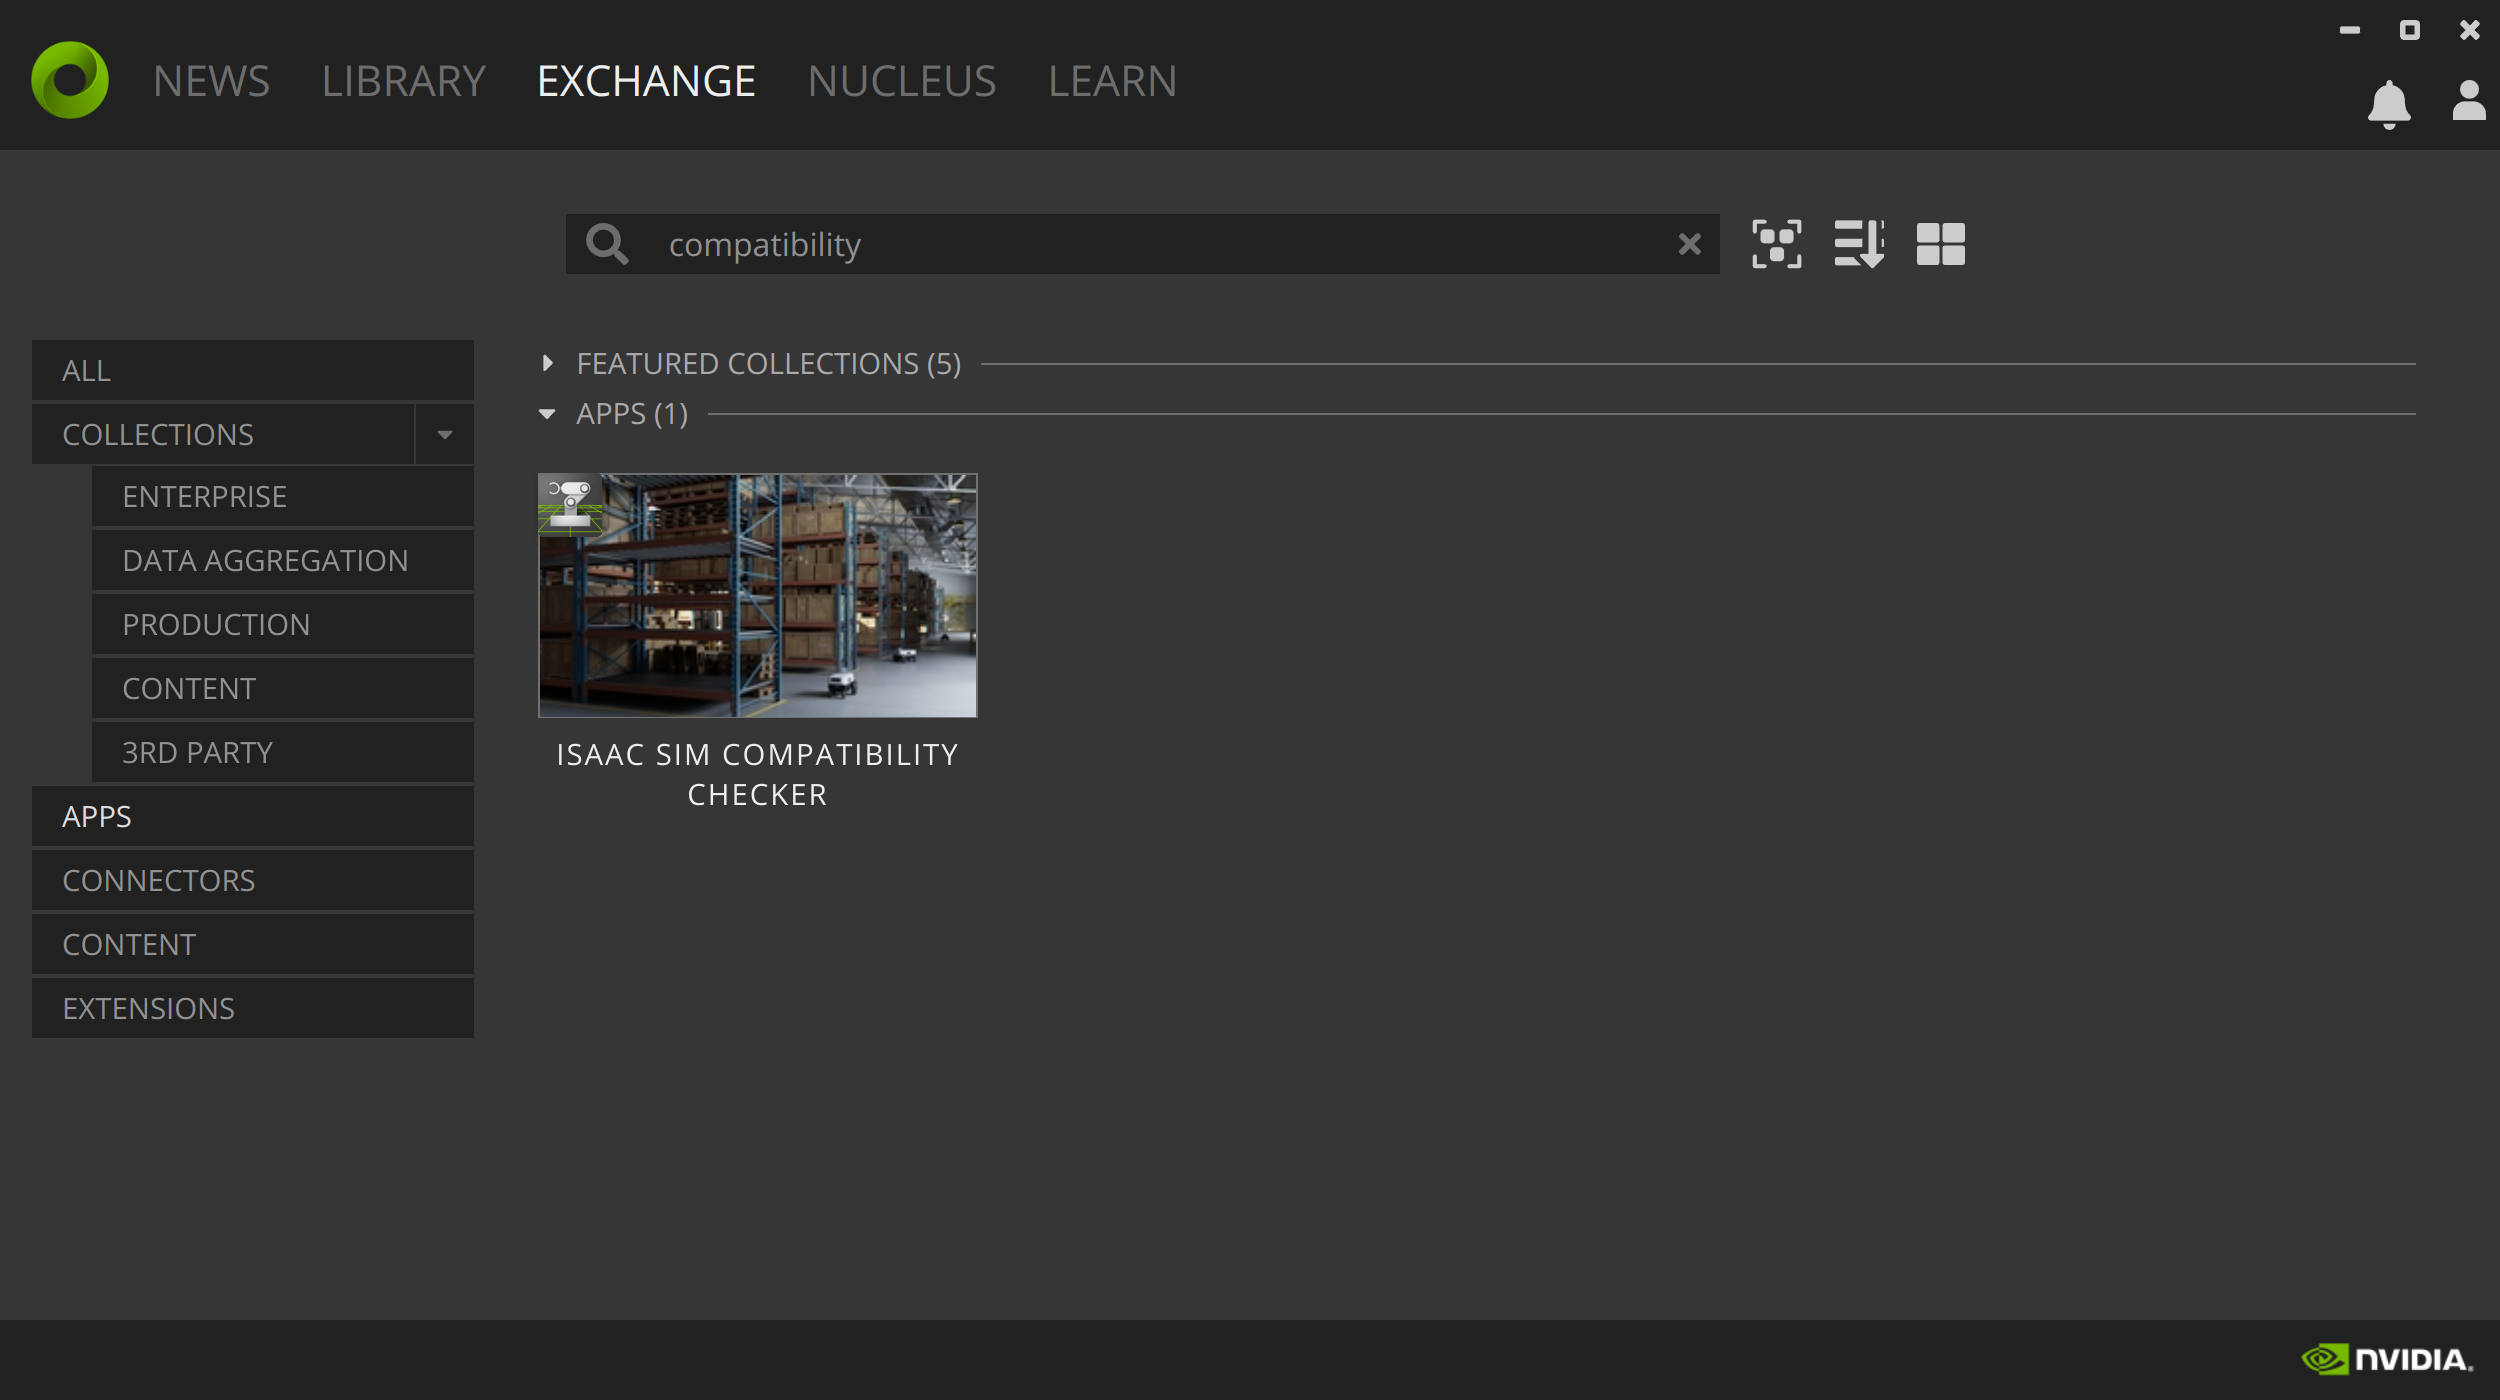Image resolution: width=2500 pixels, height=1400 pixels.
Task: Switch to the Nucleus tab
Action: (x=901, y=81)
